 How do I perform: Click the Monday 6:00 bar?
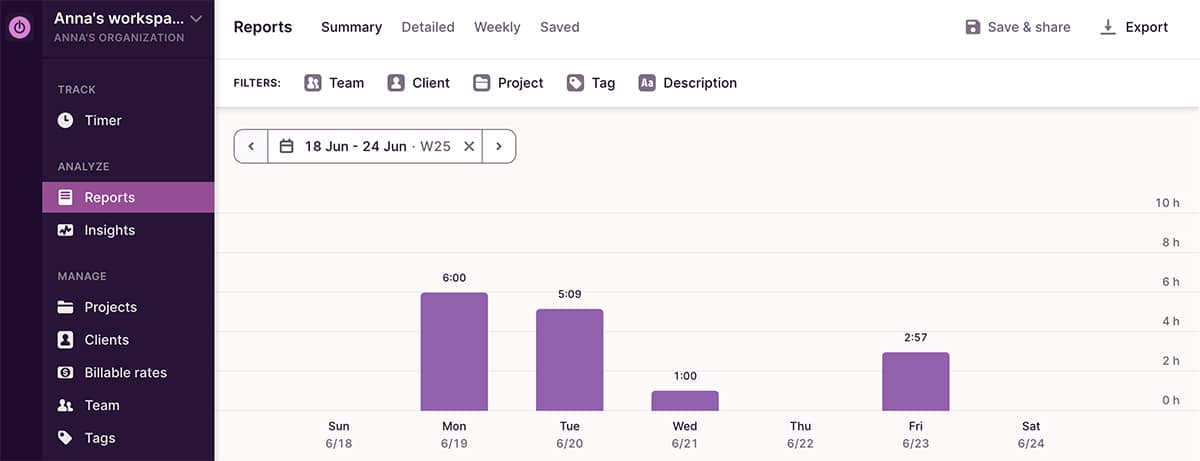point(454,351)
